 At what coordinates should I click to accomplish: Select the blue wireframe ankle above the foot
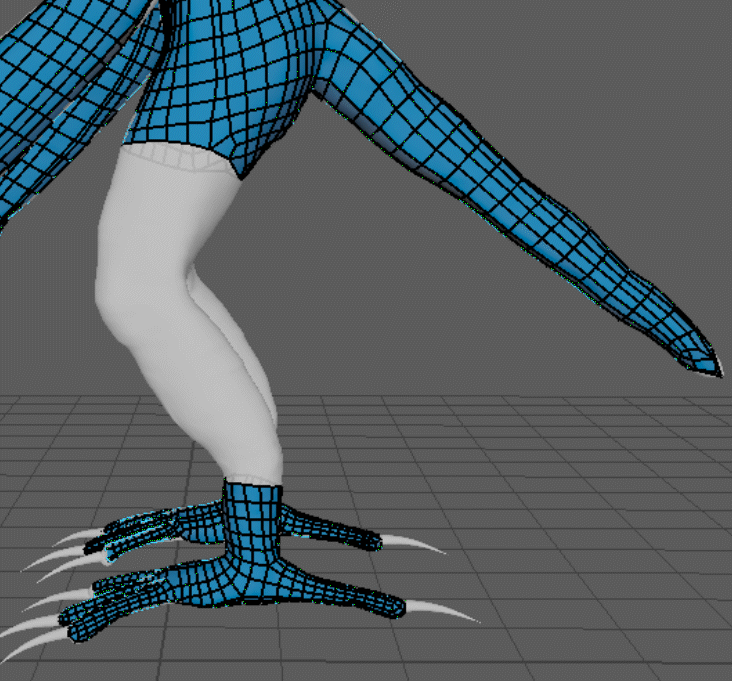253,510
